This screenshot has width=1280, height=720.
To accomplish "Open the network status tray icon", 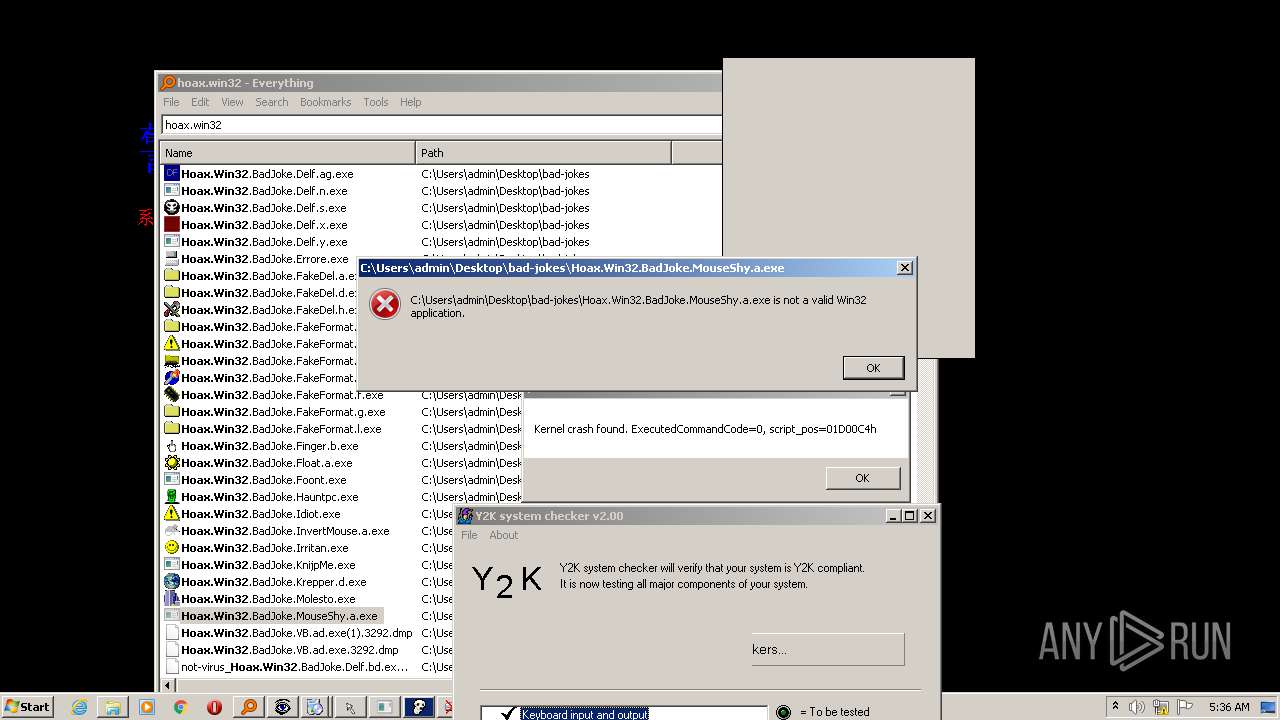I will point(1160,707).
